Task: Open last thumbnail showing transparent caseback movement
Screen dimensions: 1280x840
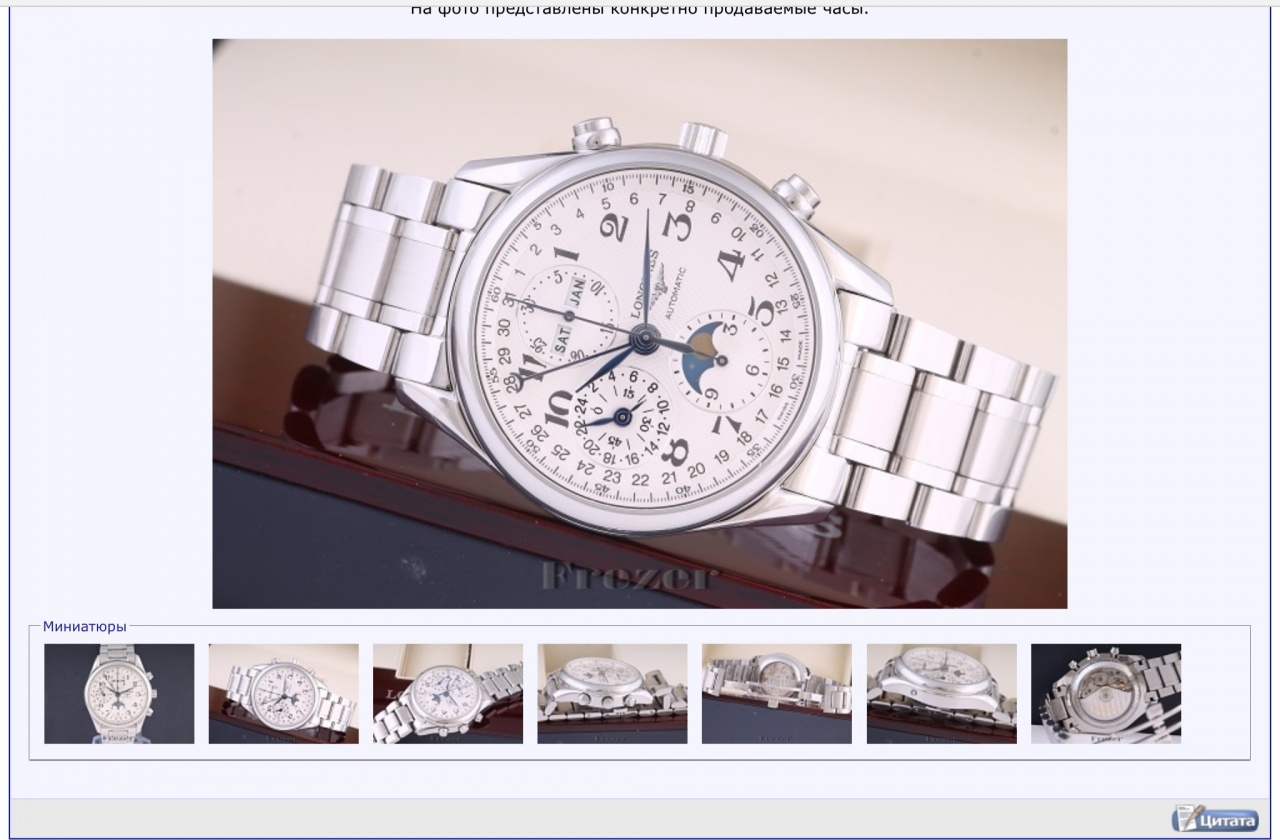Action: [1105, 693]
